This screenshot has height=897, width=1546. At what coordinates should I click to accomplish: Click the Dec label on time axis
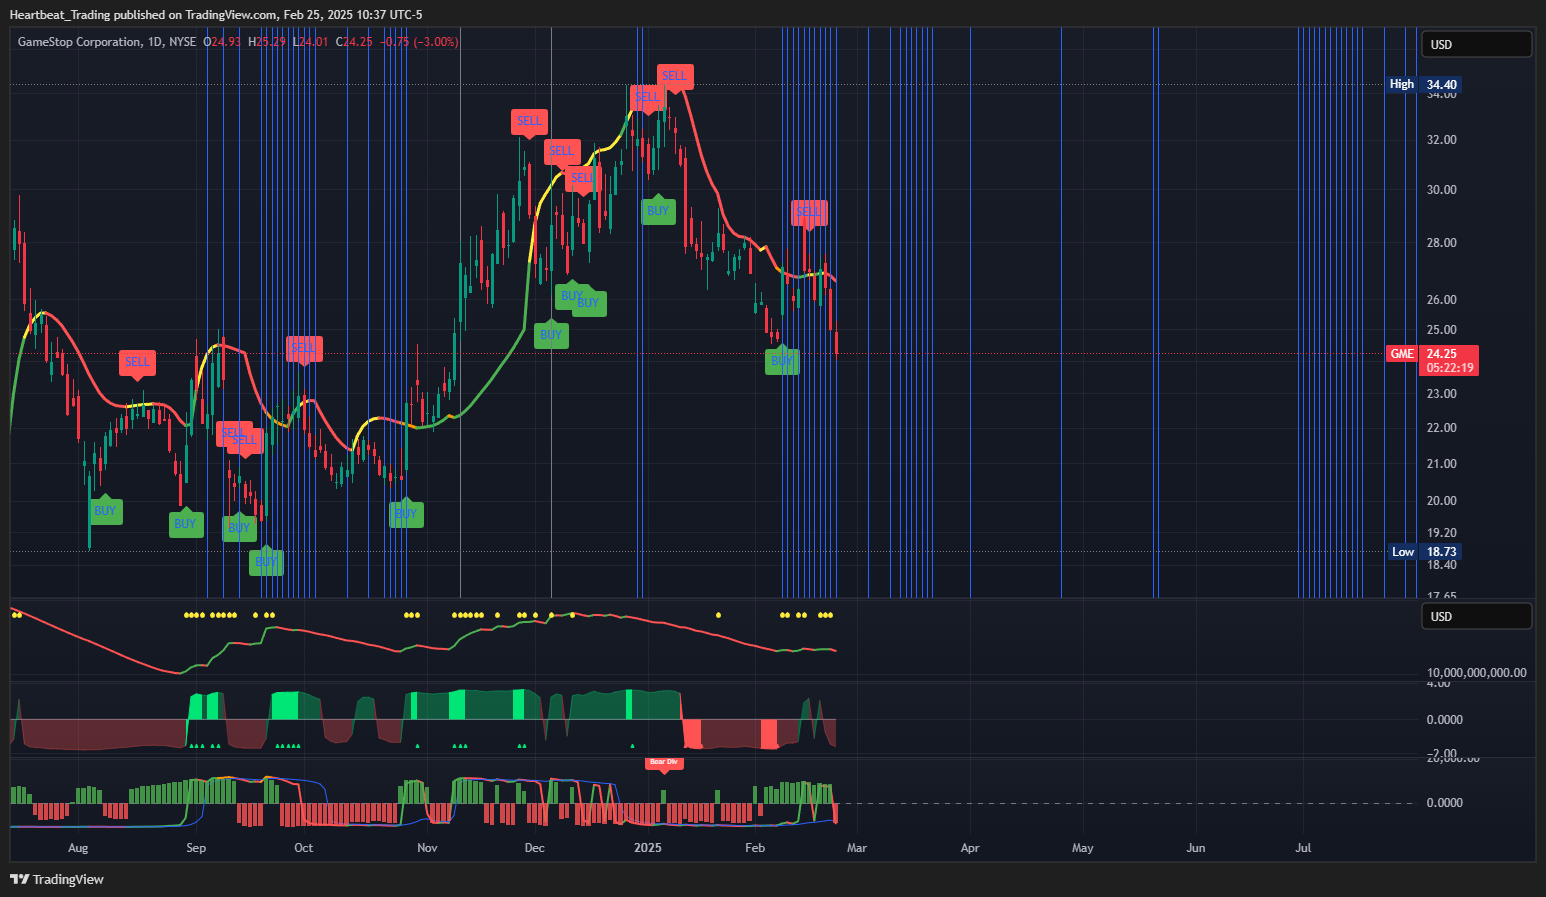535,848
